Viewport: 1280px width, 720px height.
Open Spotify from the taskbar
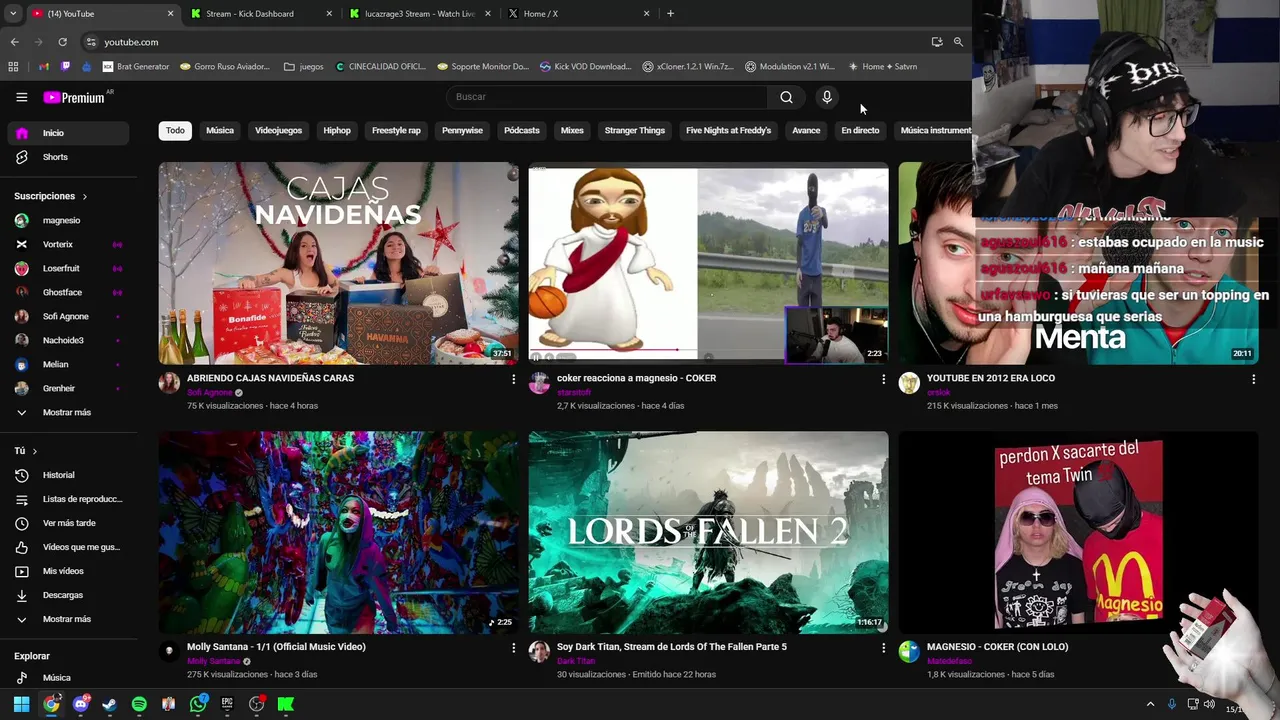pos(139,704)
